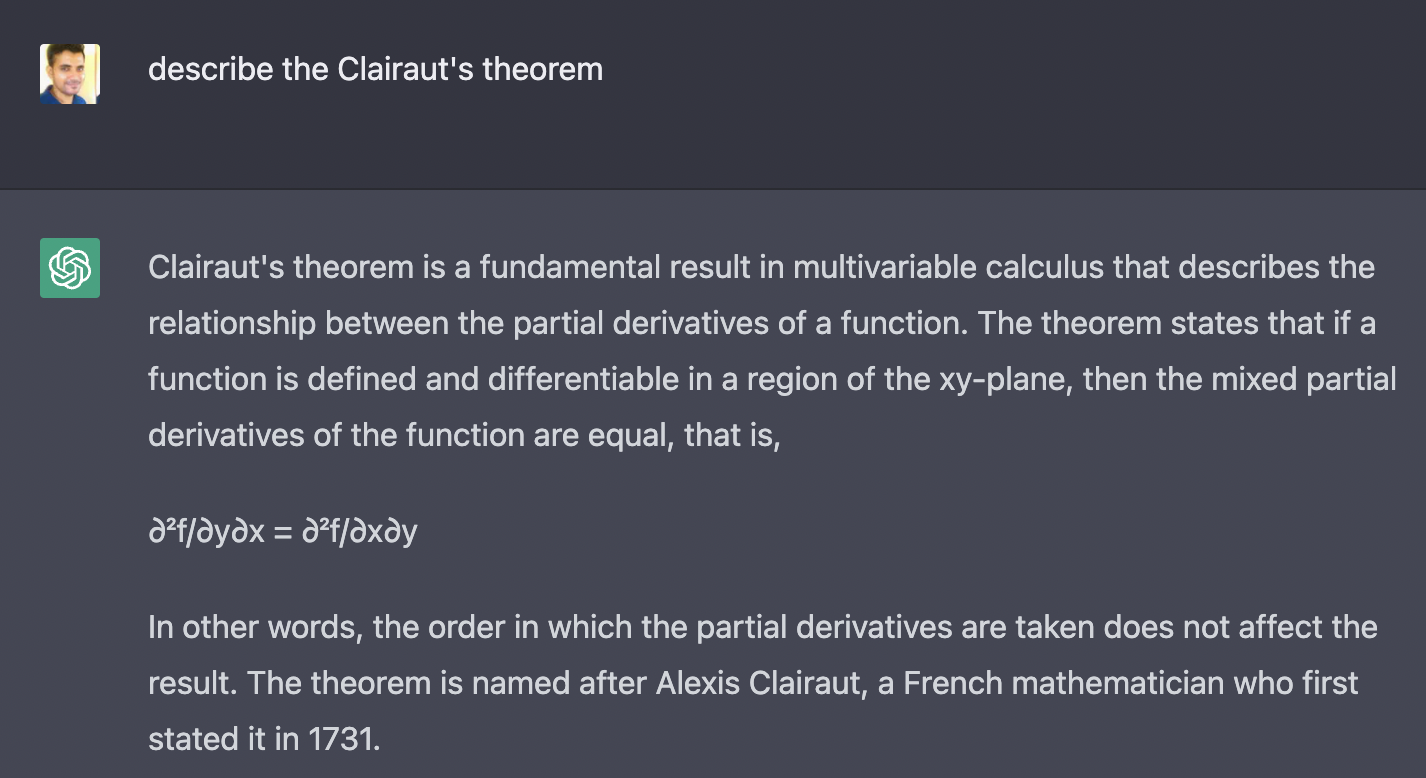This screenshot has width=1426, height=778.
Task: Click the ChatGPT logo icon
Action: click(x=70, y=268)
